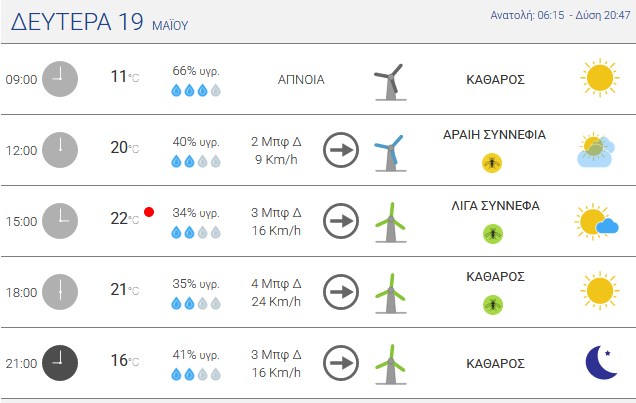Viewport: 636px width, 403px height.
Task: Click the Ανατολή 06:15 - Δύση 20:47 text
Action: pyautogui.click(x=561, y=15)
